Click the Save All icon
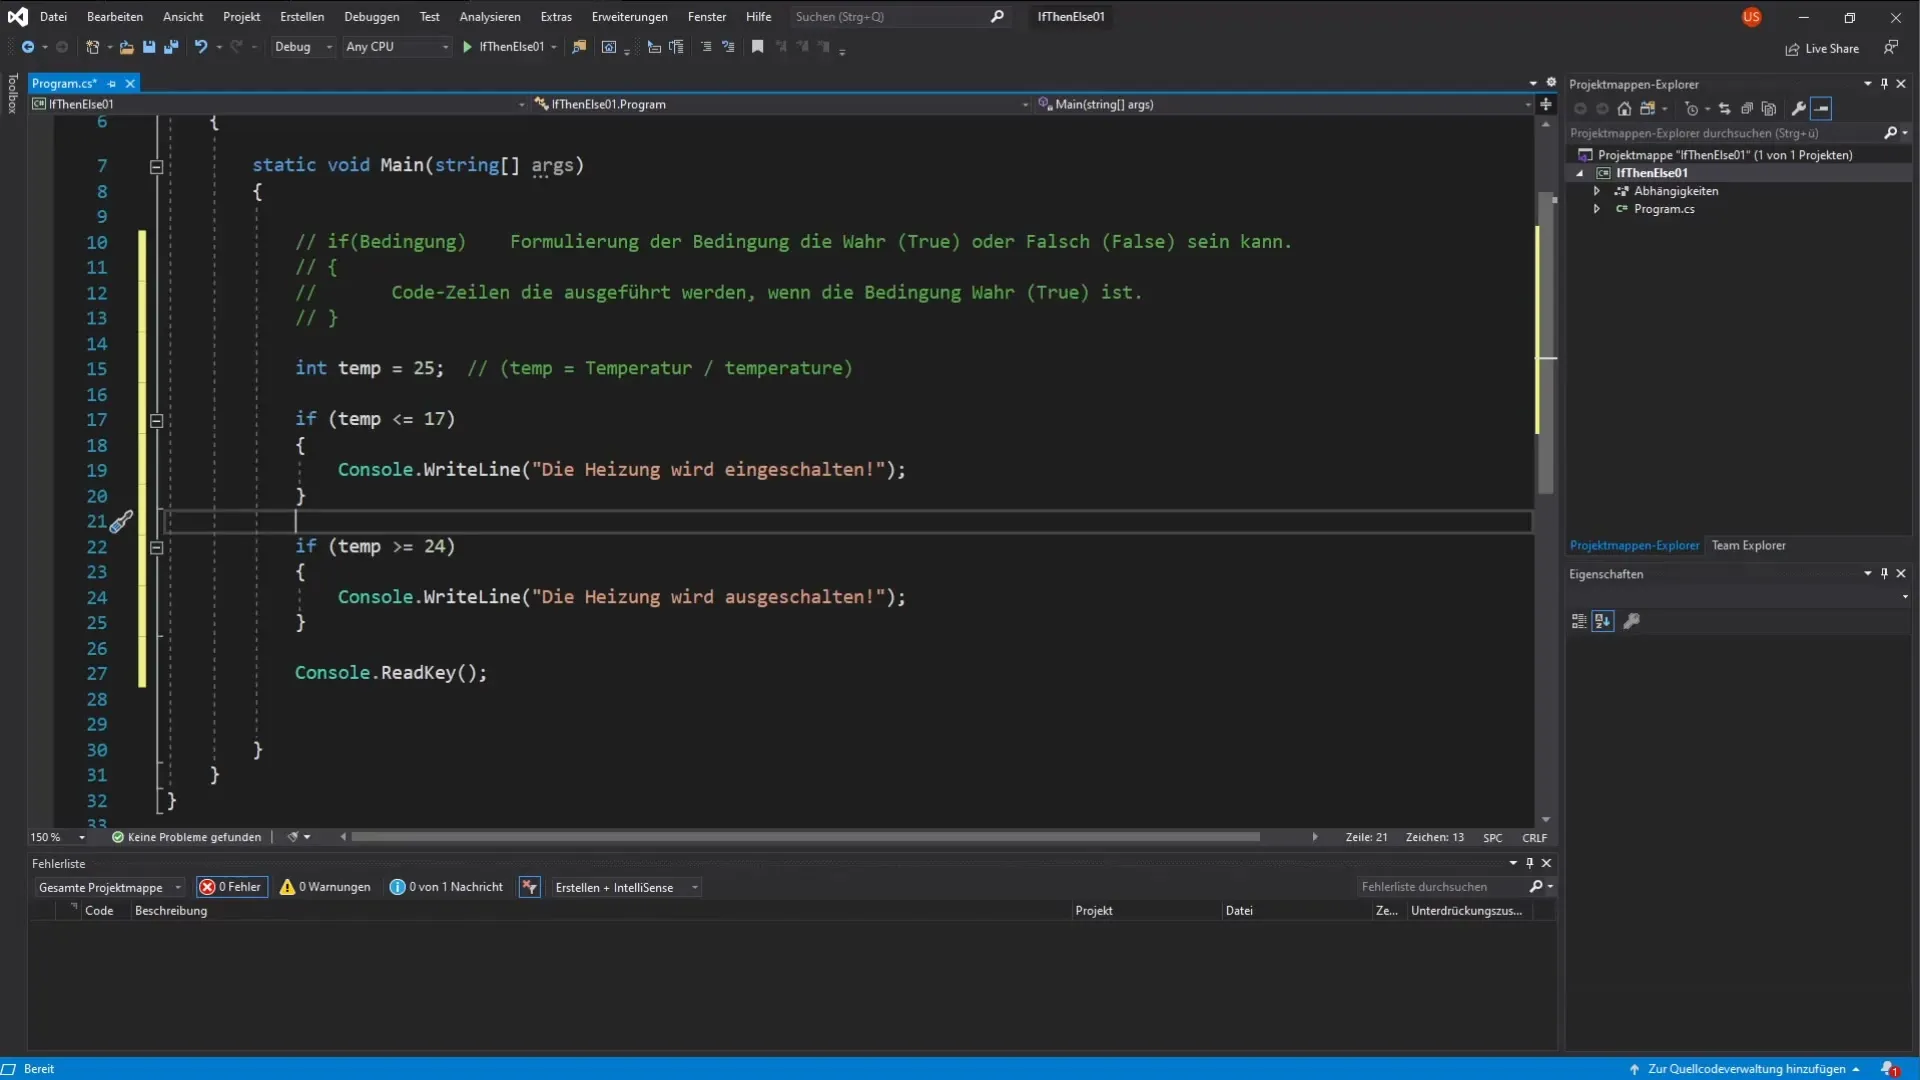 171,47
